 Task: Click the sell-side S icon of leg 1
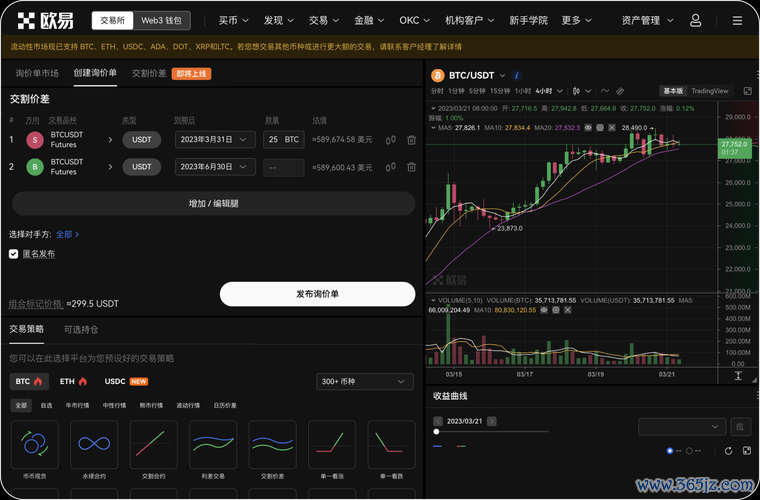[35, 140]
